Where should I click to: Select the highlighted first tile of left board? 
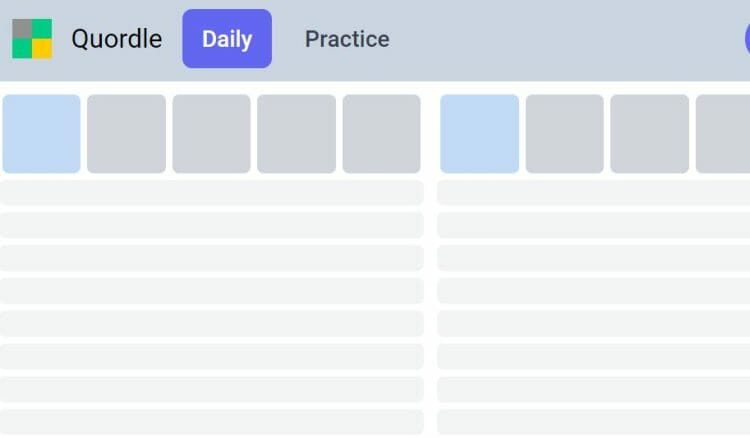coord(42,134)
